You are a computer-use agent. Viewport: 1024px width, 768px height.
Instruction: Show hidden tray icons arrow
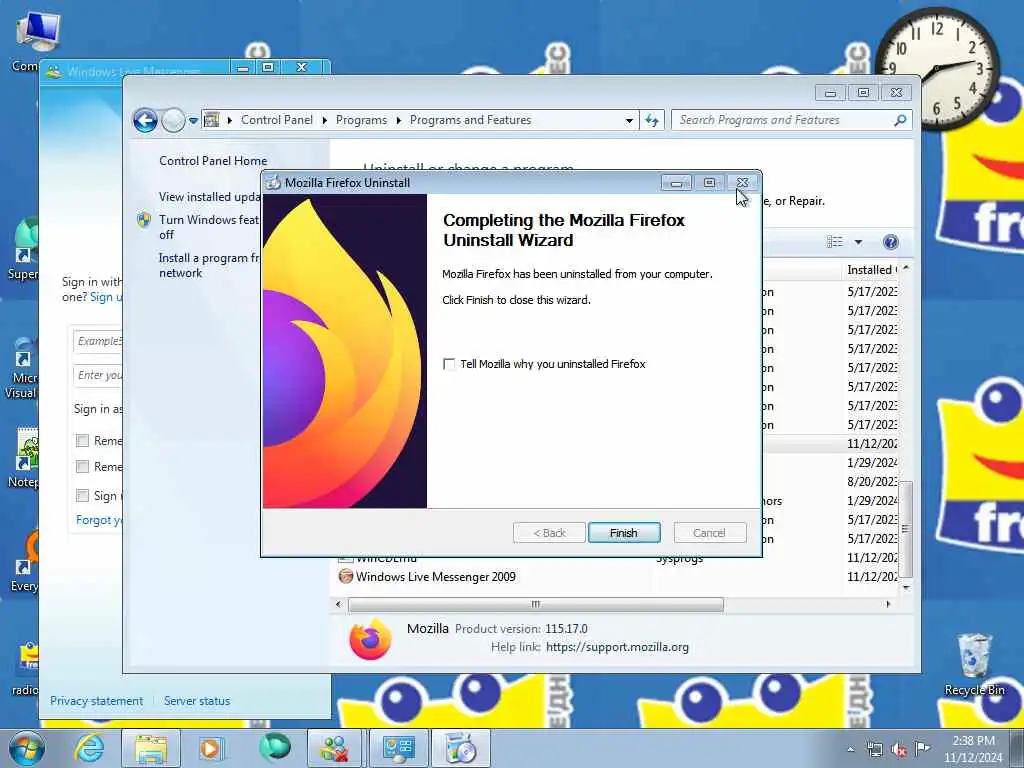[850, 750]
